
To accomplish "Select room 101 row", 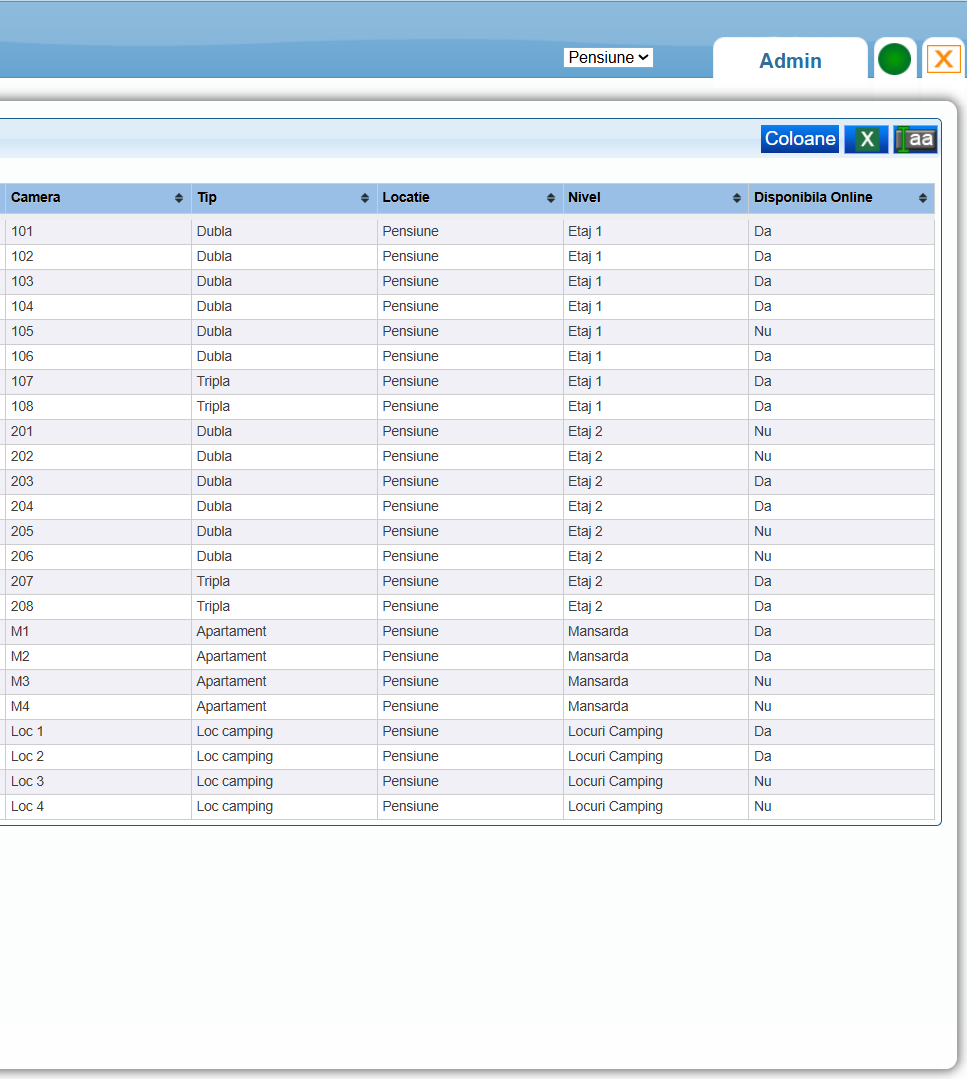I will (22, 231).
